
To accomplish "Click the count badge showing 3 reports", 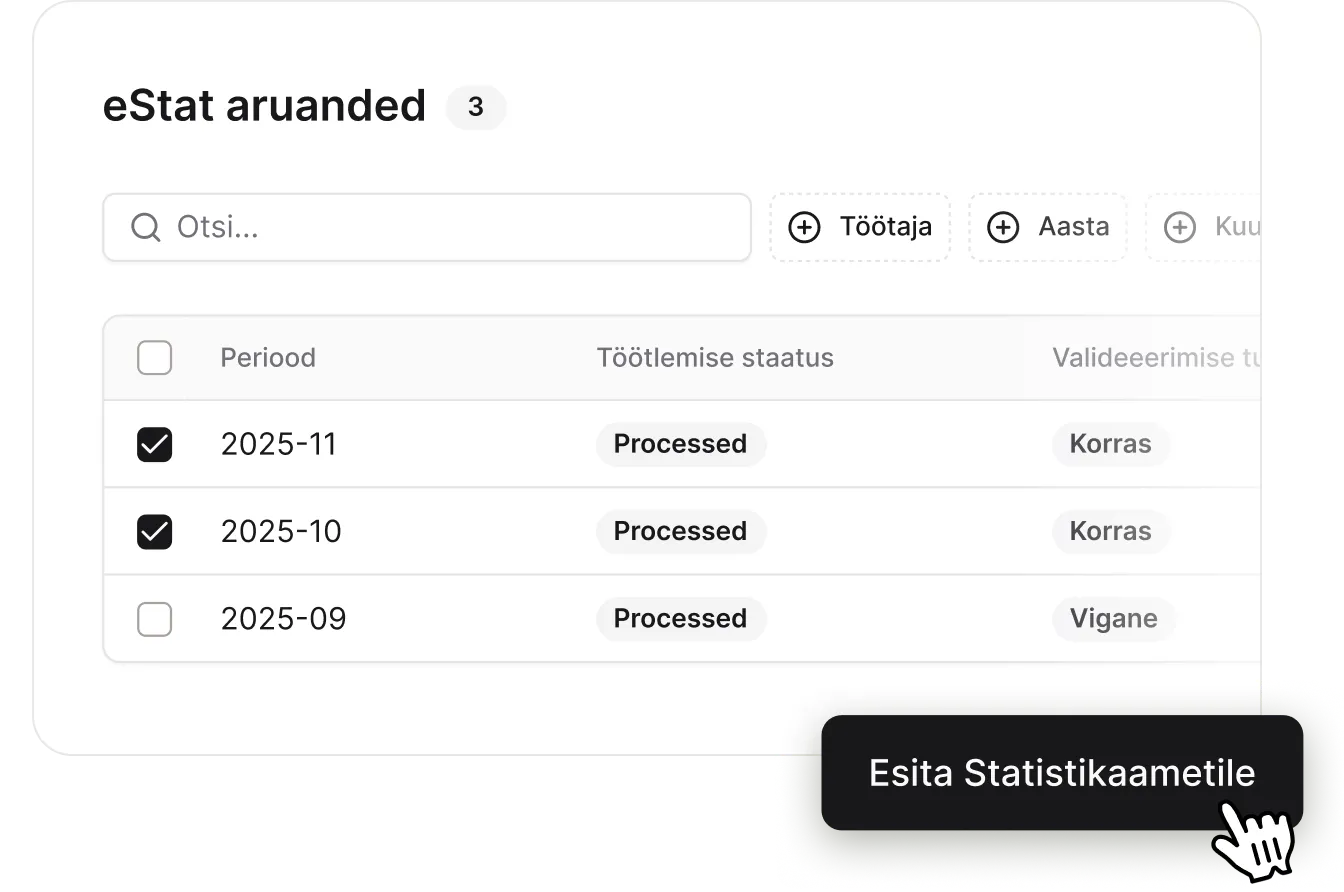I will [476, 108].
